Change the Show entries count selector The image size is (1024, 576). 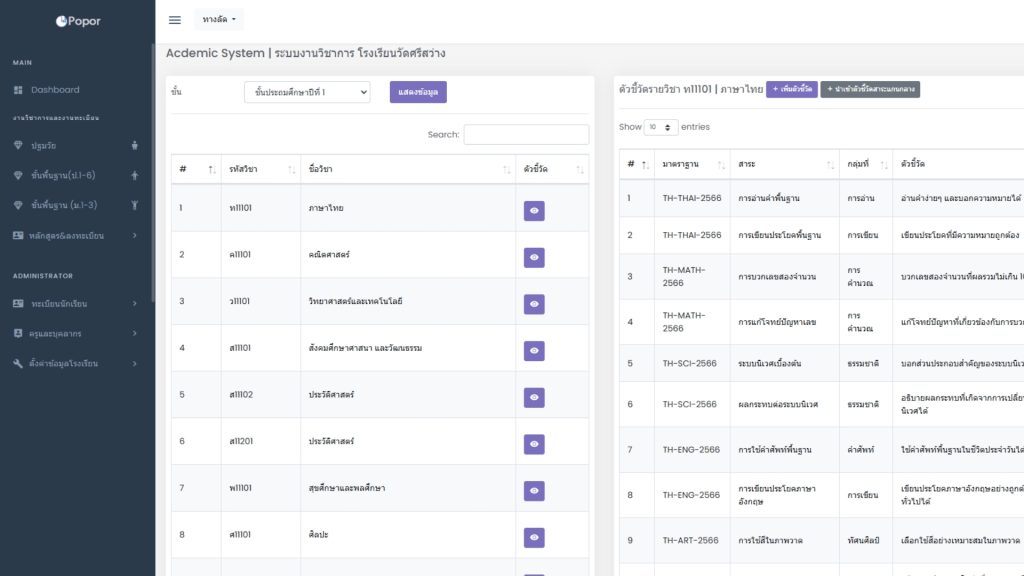(x=661, y=127)
